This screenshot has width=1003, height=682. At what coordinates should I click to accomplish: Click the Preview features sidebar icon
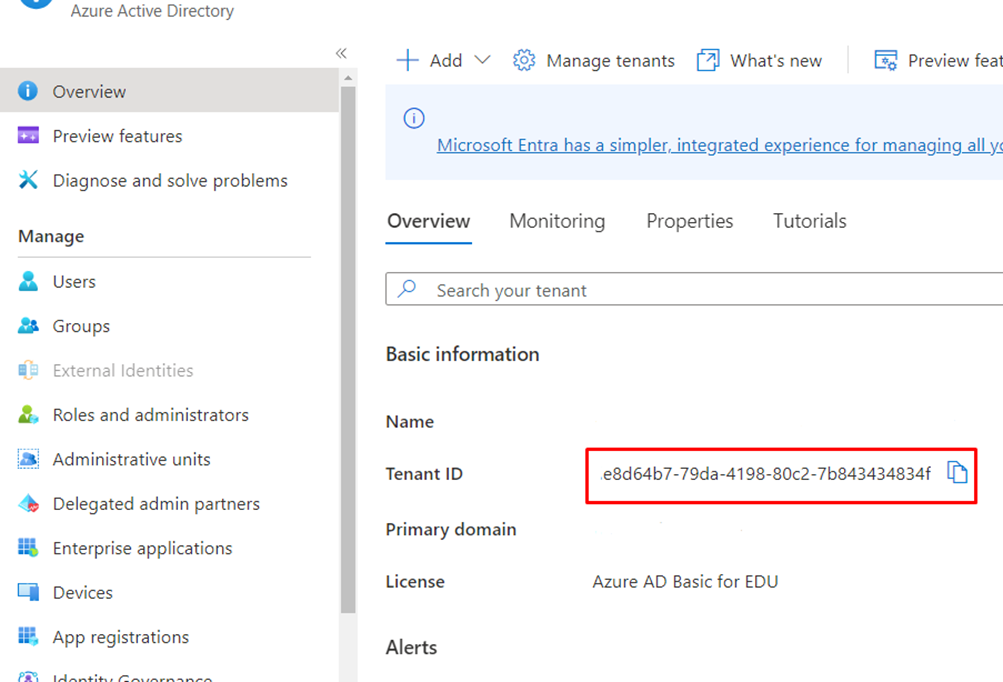[x=28, y=136]
